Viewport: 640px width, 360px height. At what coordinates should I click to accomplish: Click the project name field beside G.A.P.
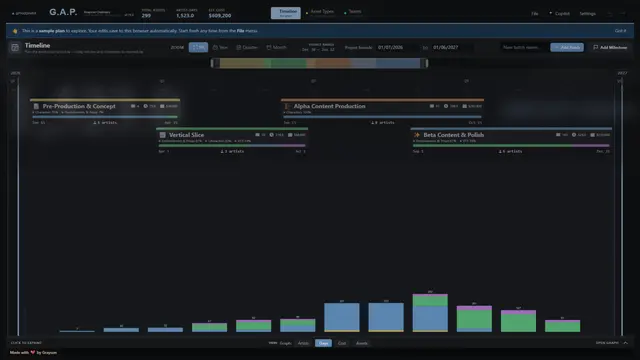(x=102, y=13)
